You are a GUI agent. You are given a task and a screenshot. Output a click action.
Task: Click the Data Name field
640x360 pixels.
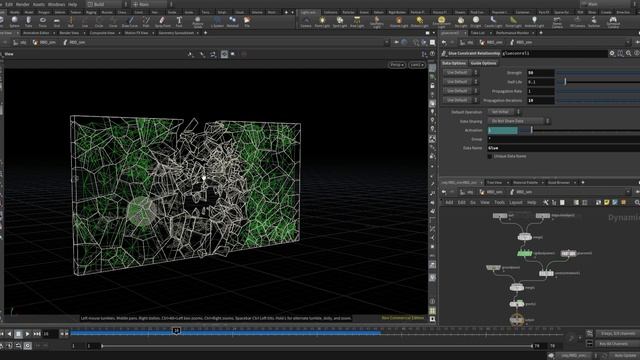(x=564, y=148)
